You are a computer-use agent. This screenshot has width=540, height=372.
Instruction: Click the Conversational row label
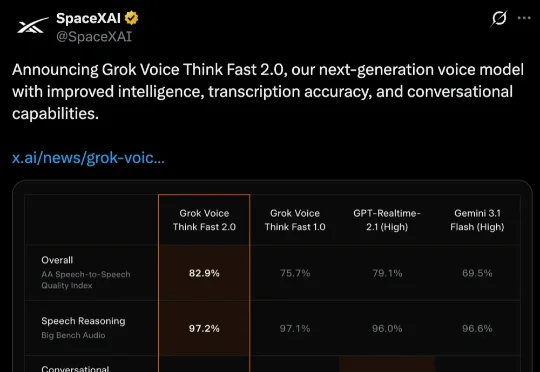pos(75,369)
